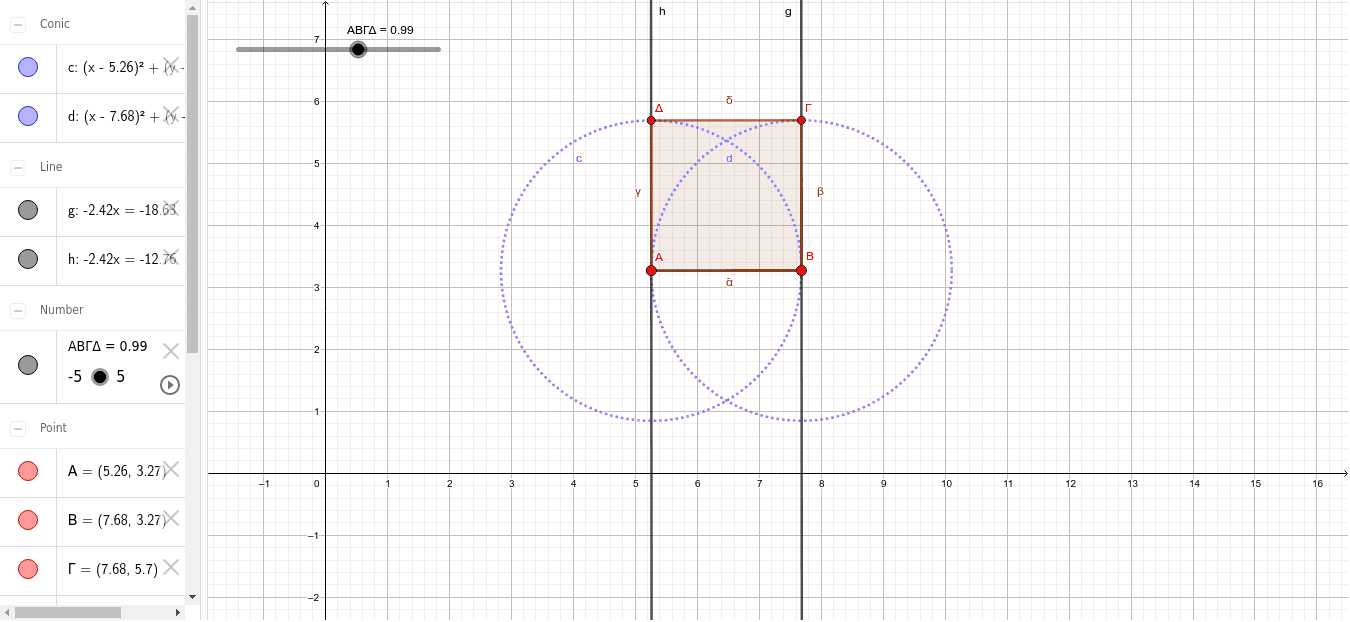Click red point Γ on the graph
The image size is (1350, 622).
pyautogui.click(x=801, y=120)
